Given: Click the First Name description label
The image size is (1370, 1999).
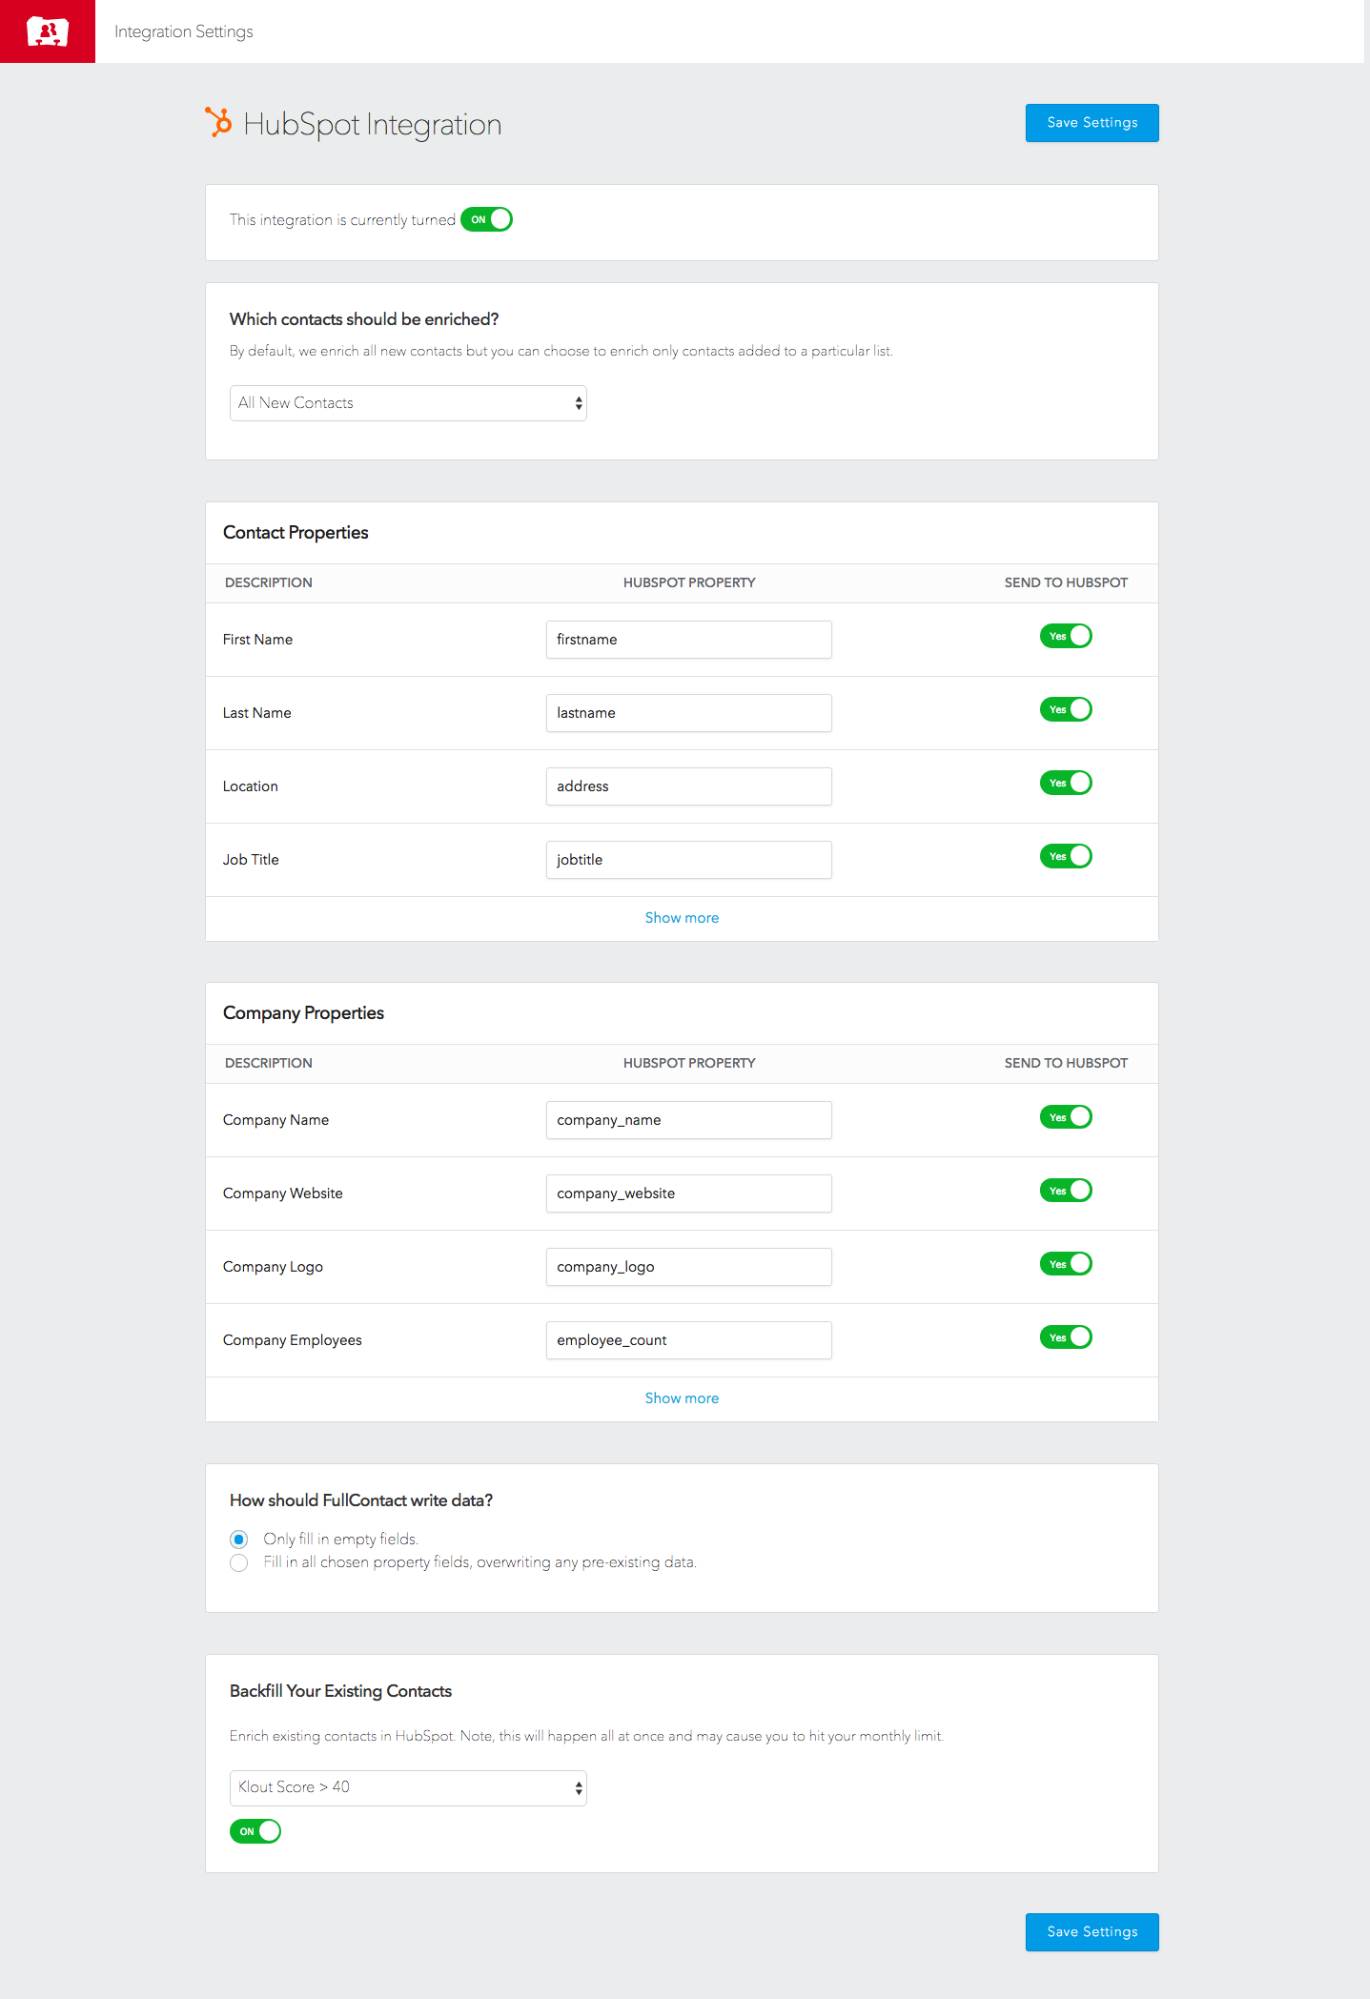Looking at the screenshot, I should pyautogui.click(x=258, y=640).
